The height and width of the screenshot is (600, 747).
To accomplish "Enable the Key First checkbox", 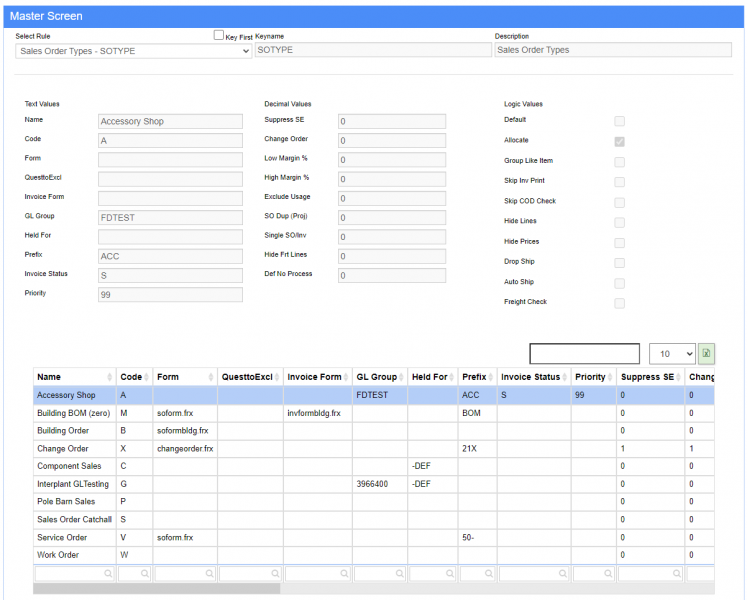I will click(219, 35).
